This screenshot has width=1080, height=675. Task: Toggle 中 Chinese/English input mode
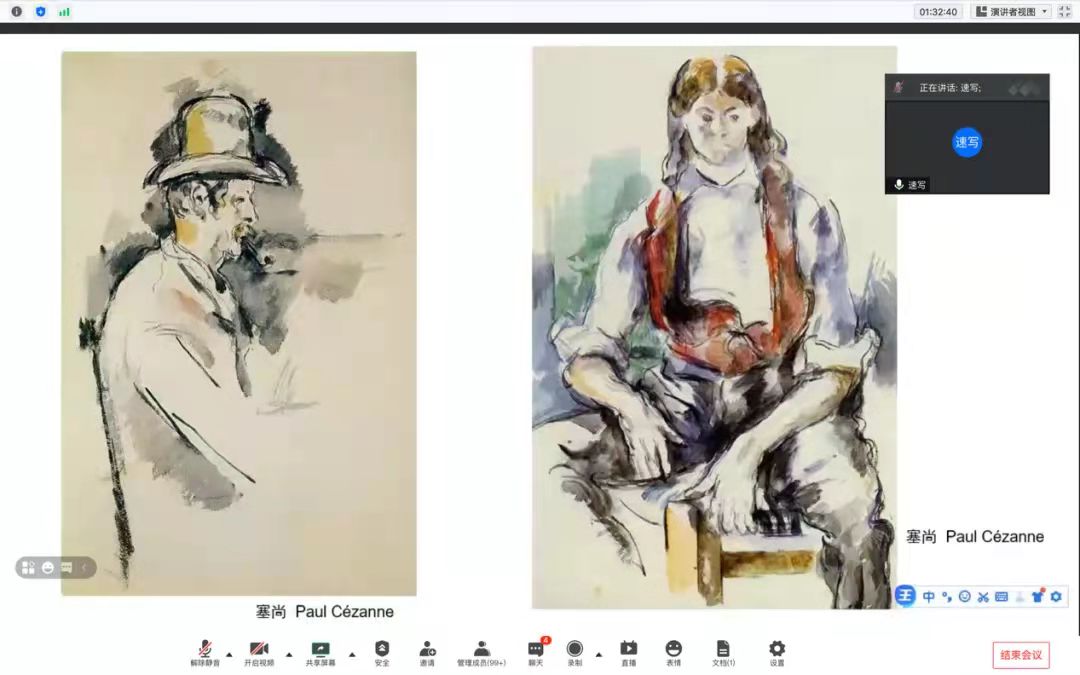(928, 596)
